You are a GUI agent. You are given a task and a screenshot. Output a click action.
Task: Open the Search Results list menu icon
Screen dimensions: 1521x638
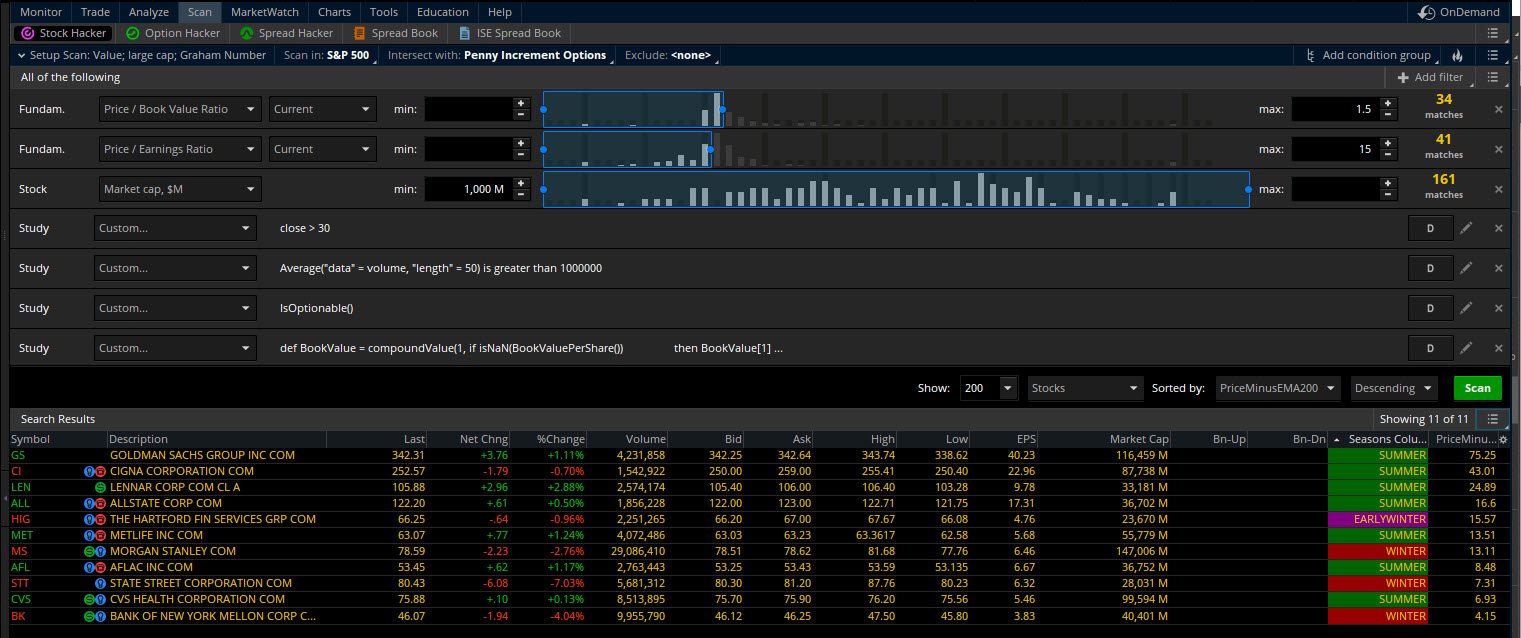[1492, 419]
